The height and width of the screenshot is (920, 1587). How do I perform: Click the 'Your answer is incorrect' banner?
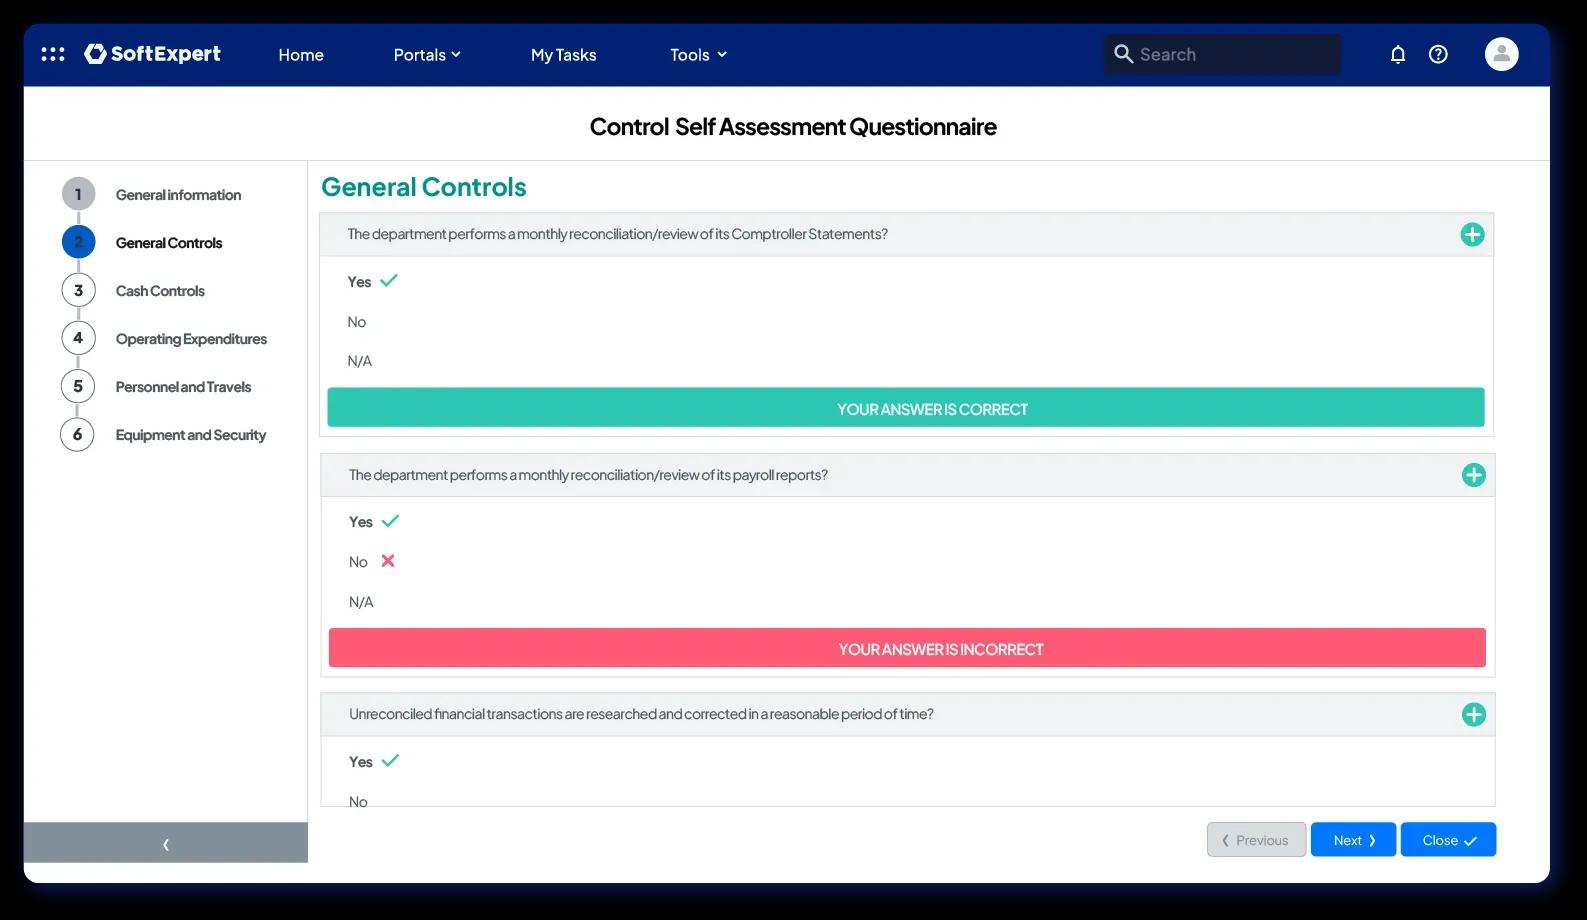907,648
